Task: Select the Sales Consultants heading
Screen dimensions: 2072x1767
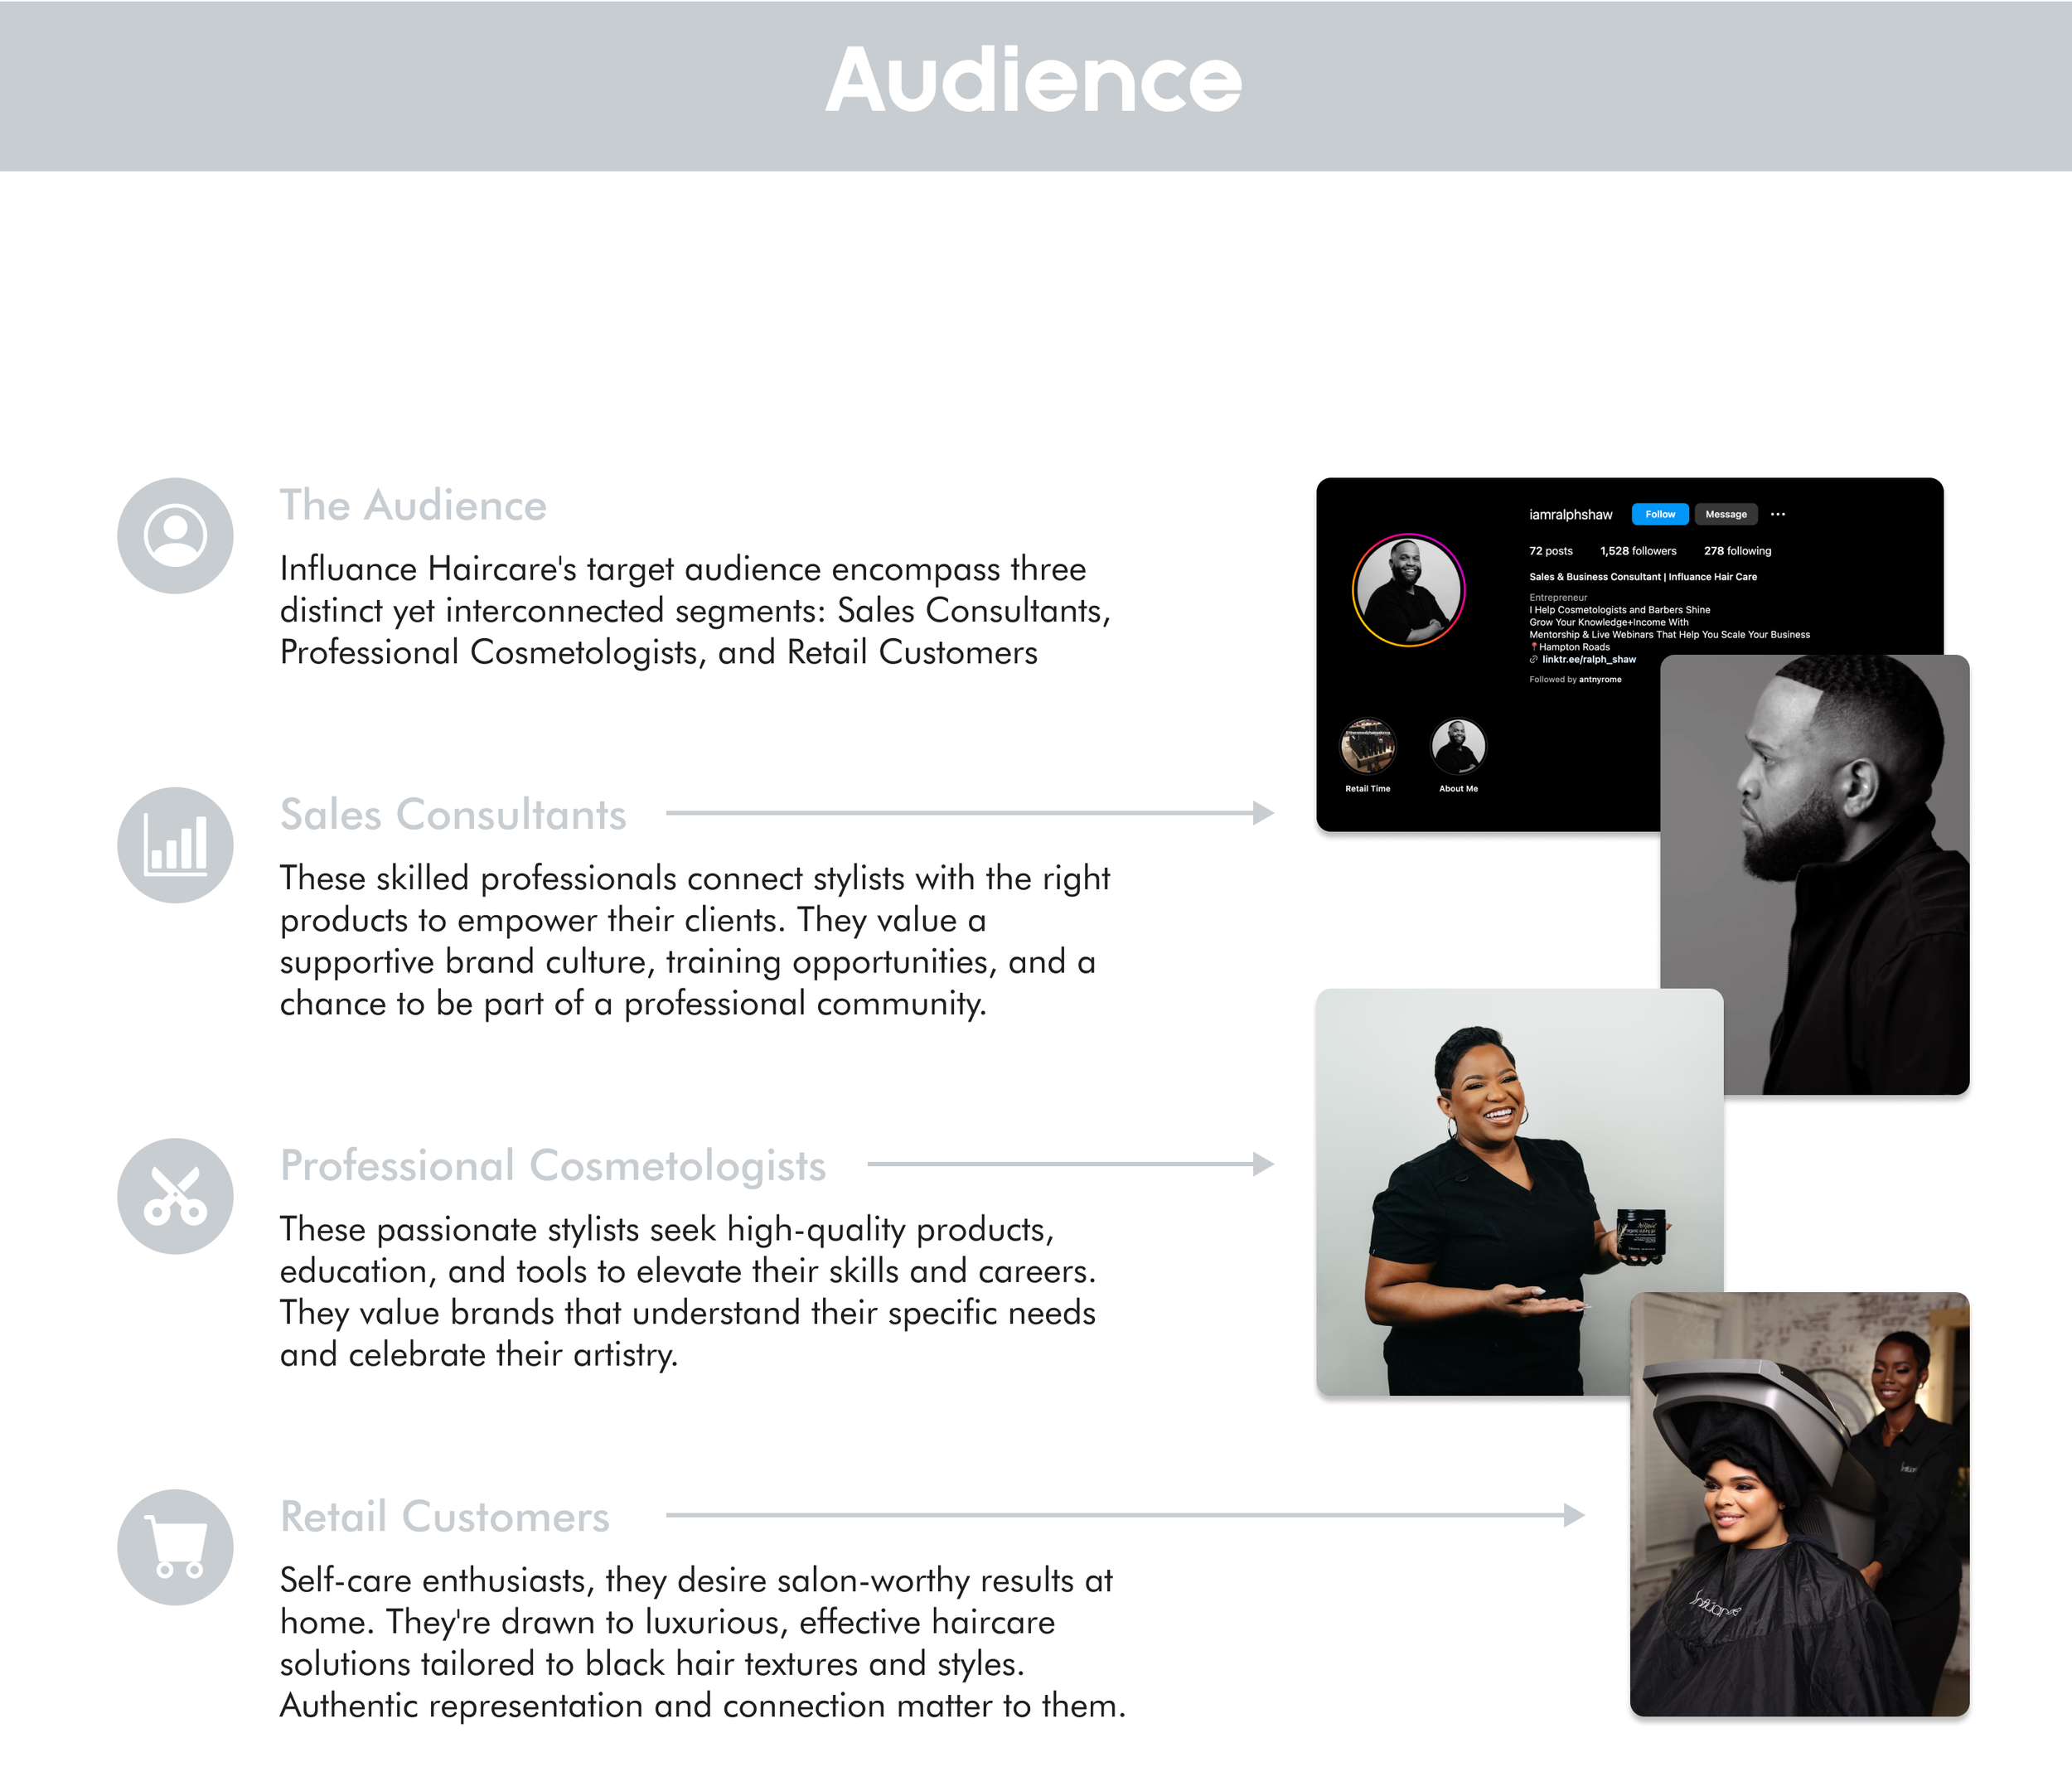Action: tap(453, 815)
